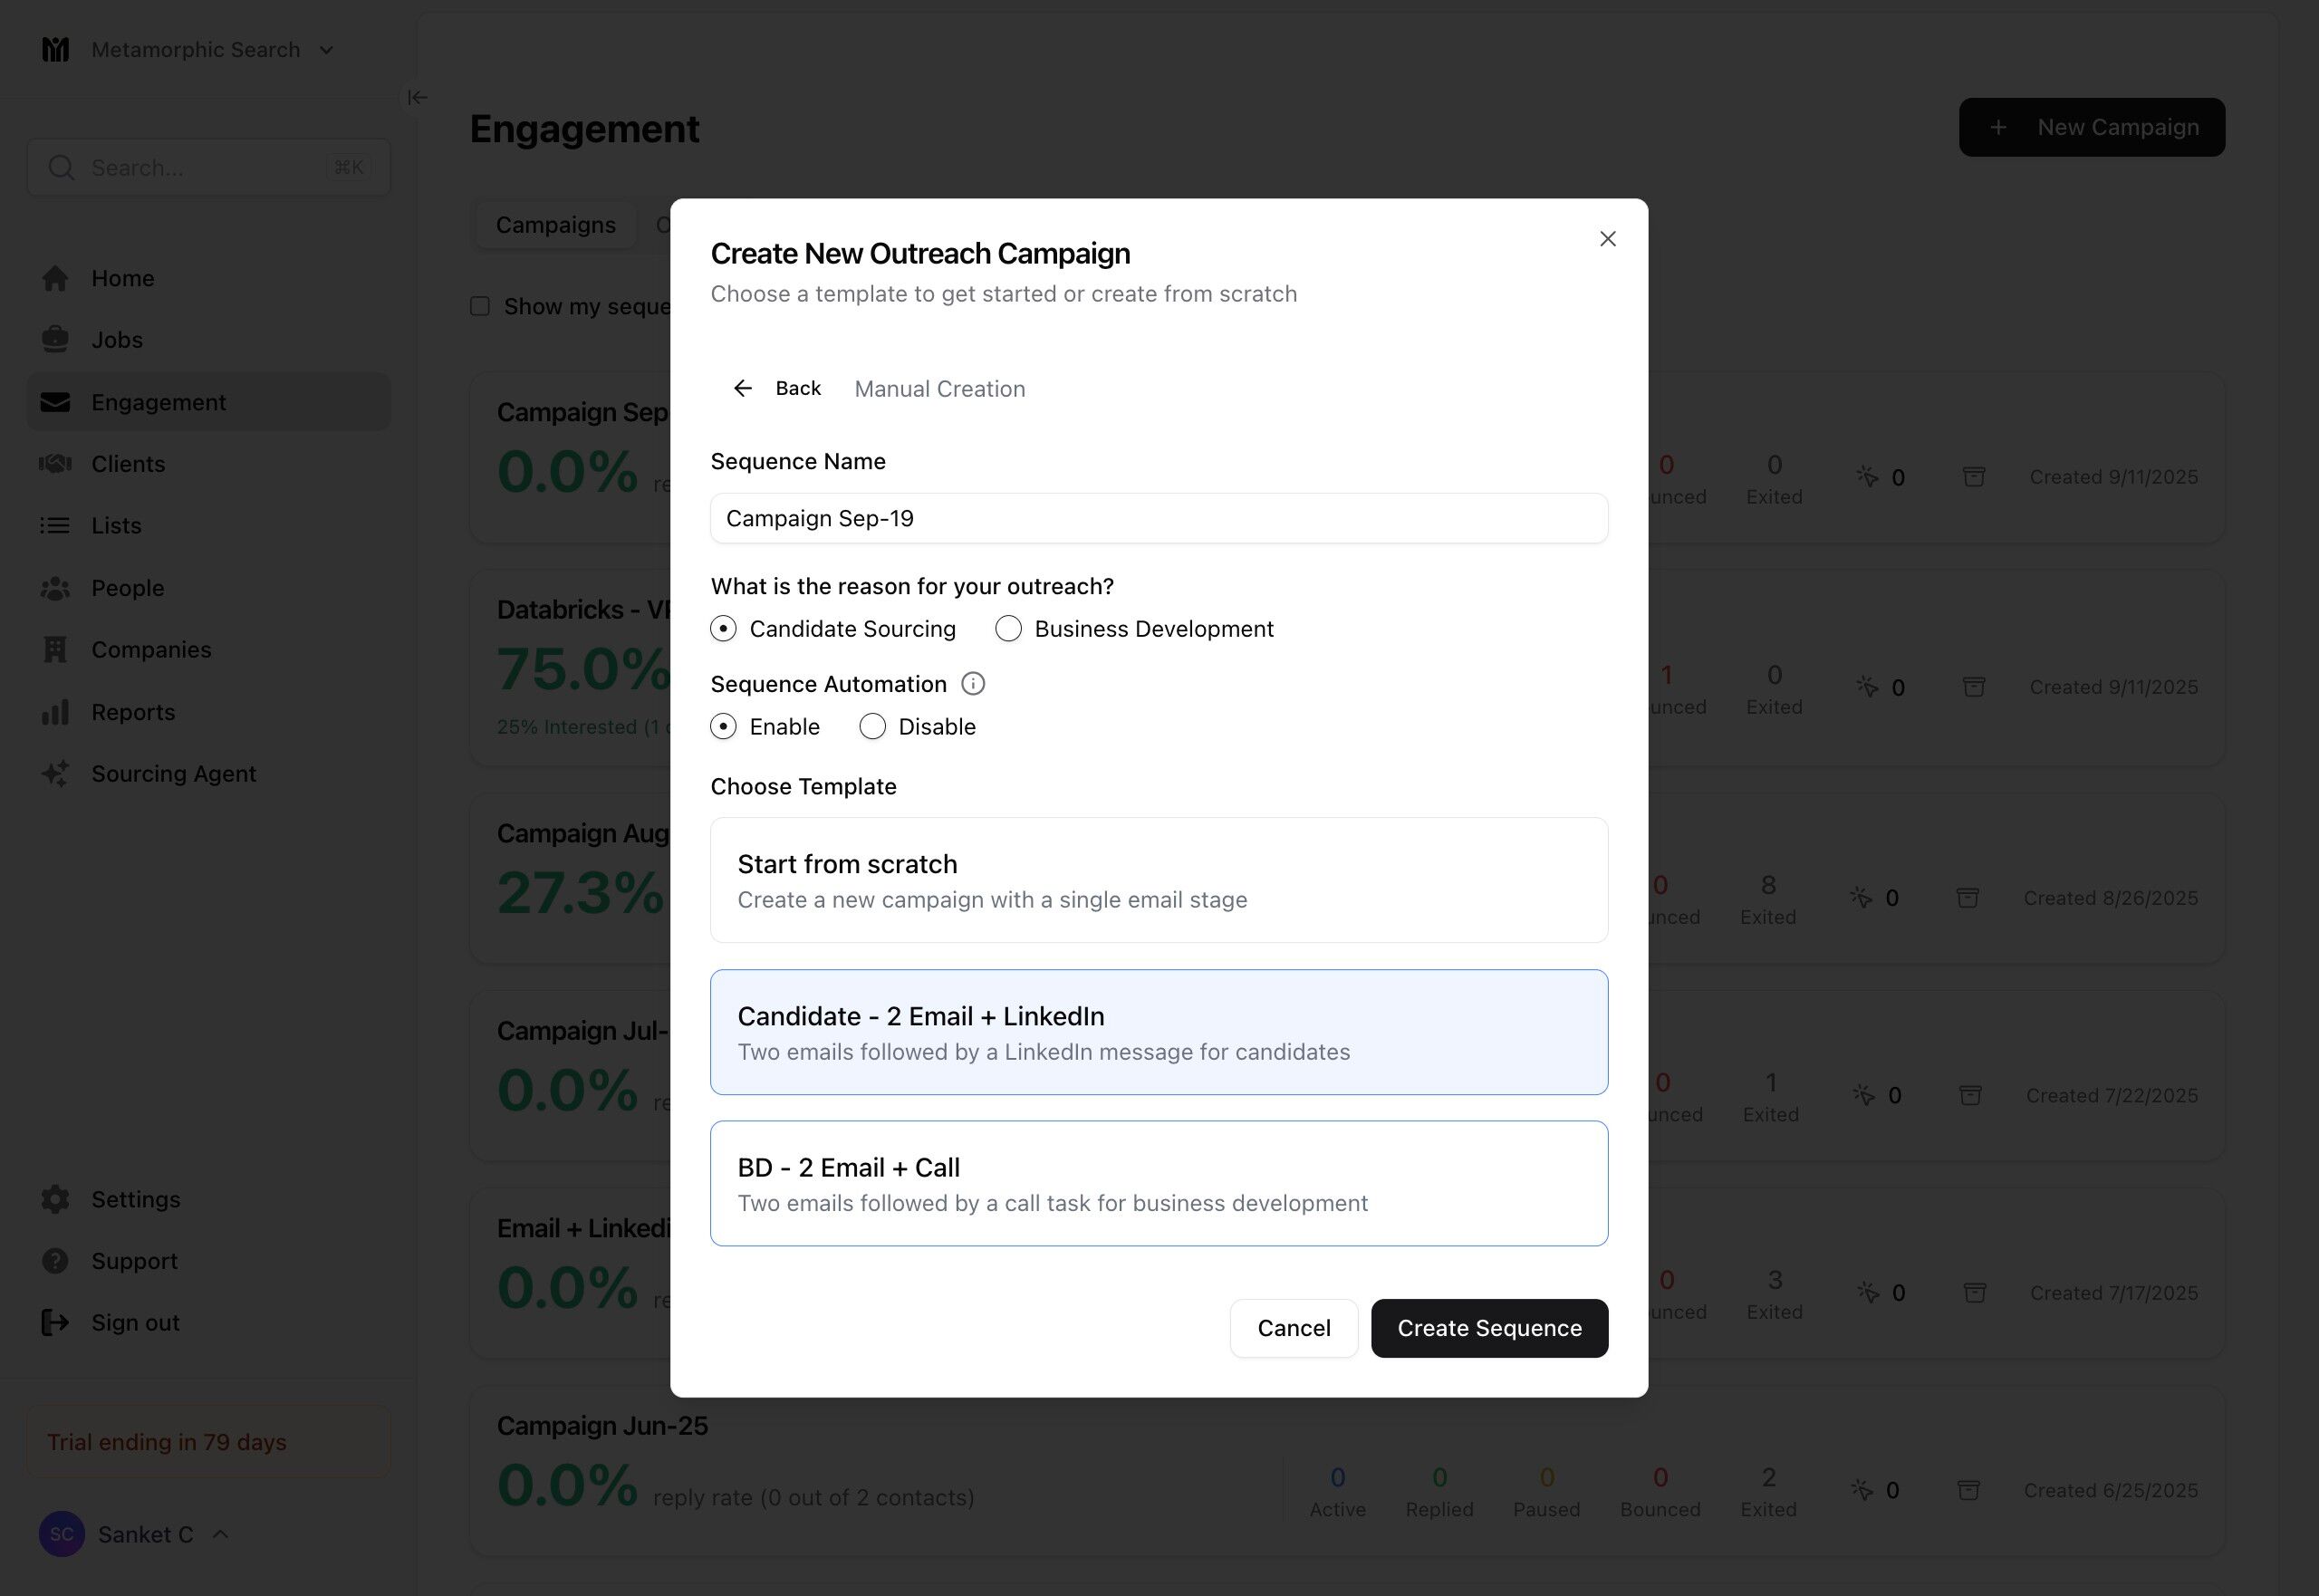Collapse the sidebar with the arrow icon
The height and width of the screenshot is (1596, 2319).
pos(417,97)
